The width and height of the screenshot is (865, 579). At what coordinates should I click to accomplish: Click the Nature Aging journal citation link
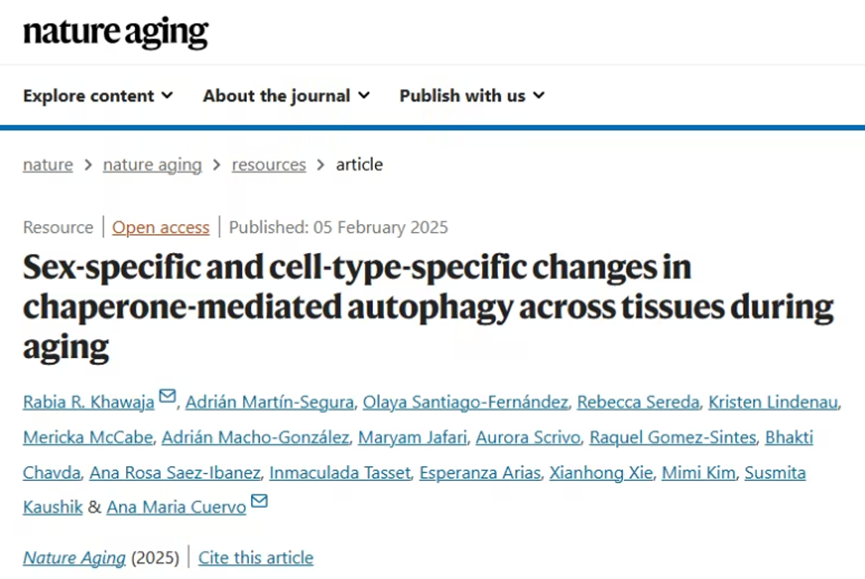pos(74,557)
